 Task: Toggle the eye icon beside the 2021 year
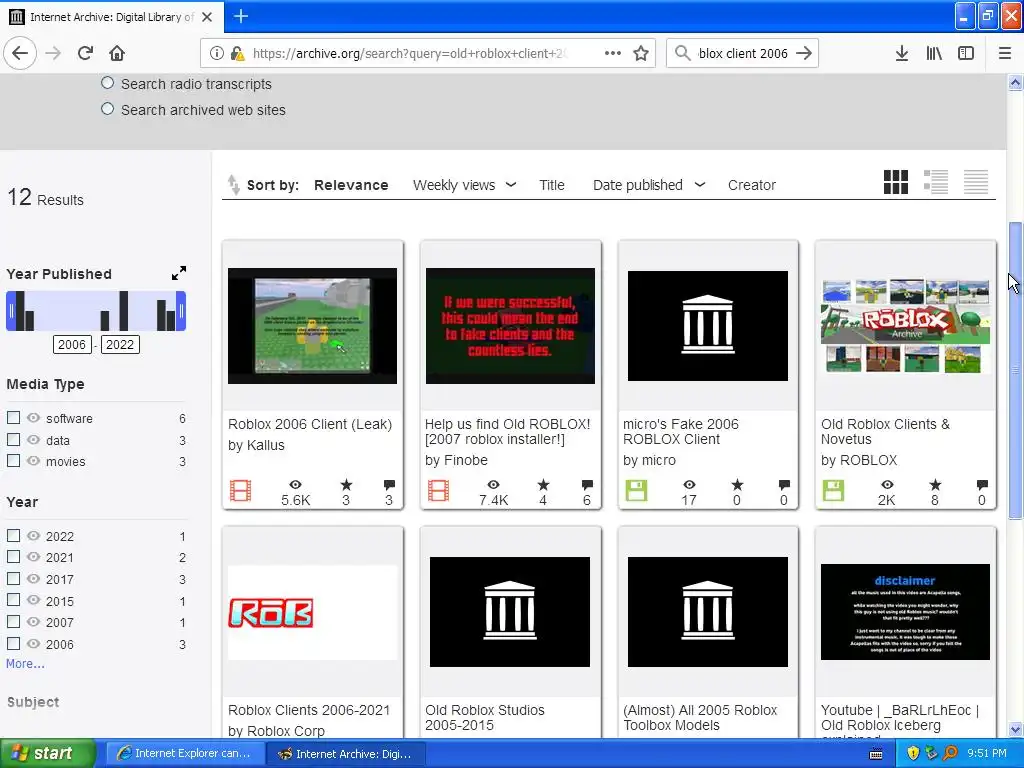coord(33,557)
